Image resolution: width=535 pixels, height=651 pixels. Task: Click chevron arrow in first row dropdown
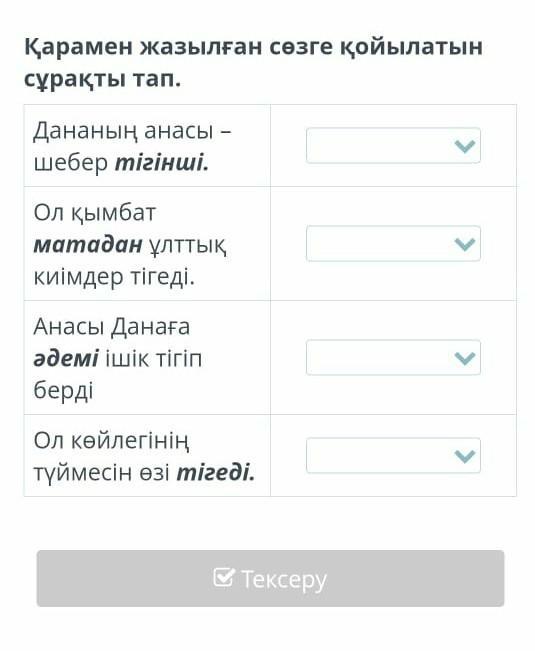[464, 146]
